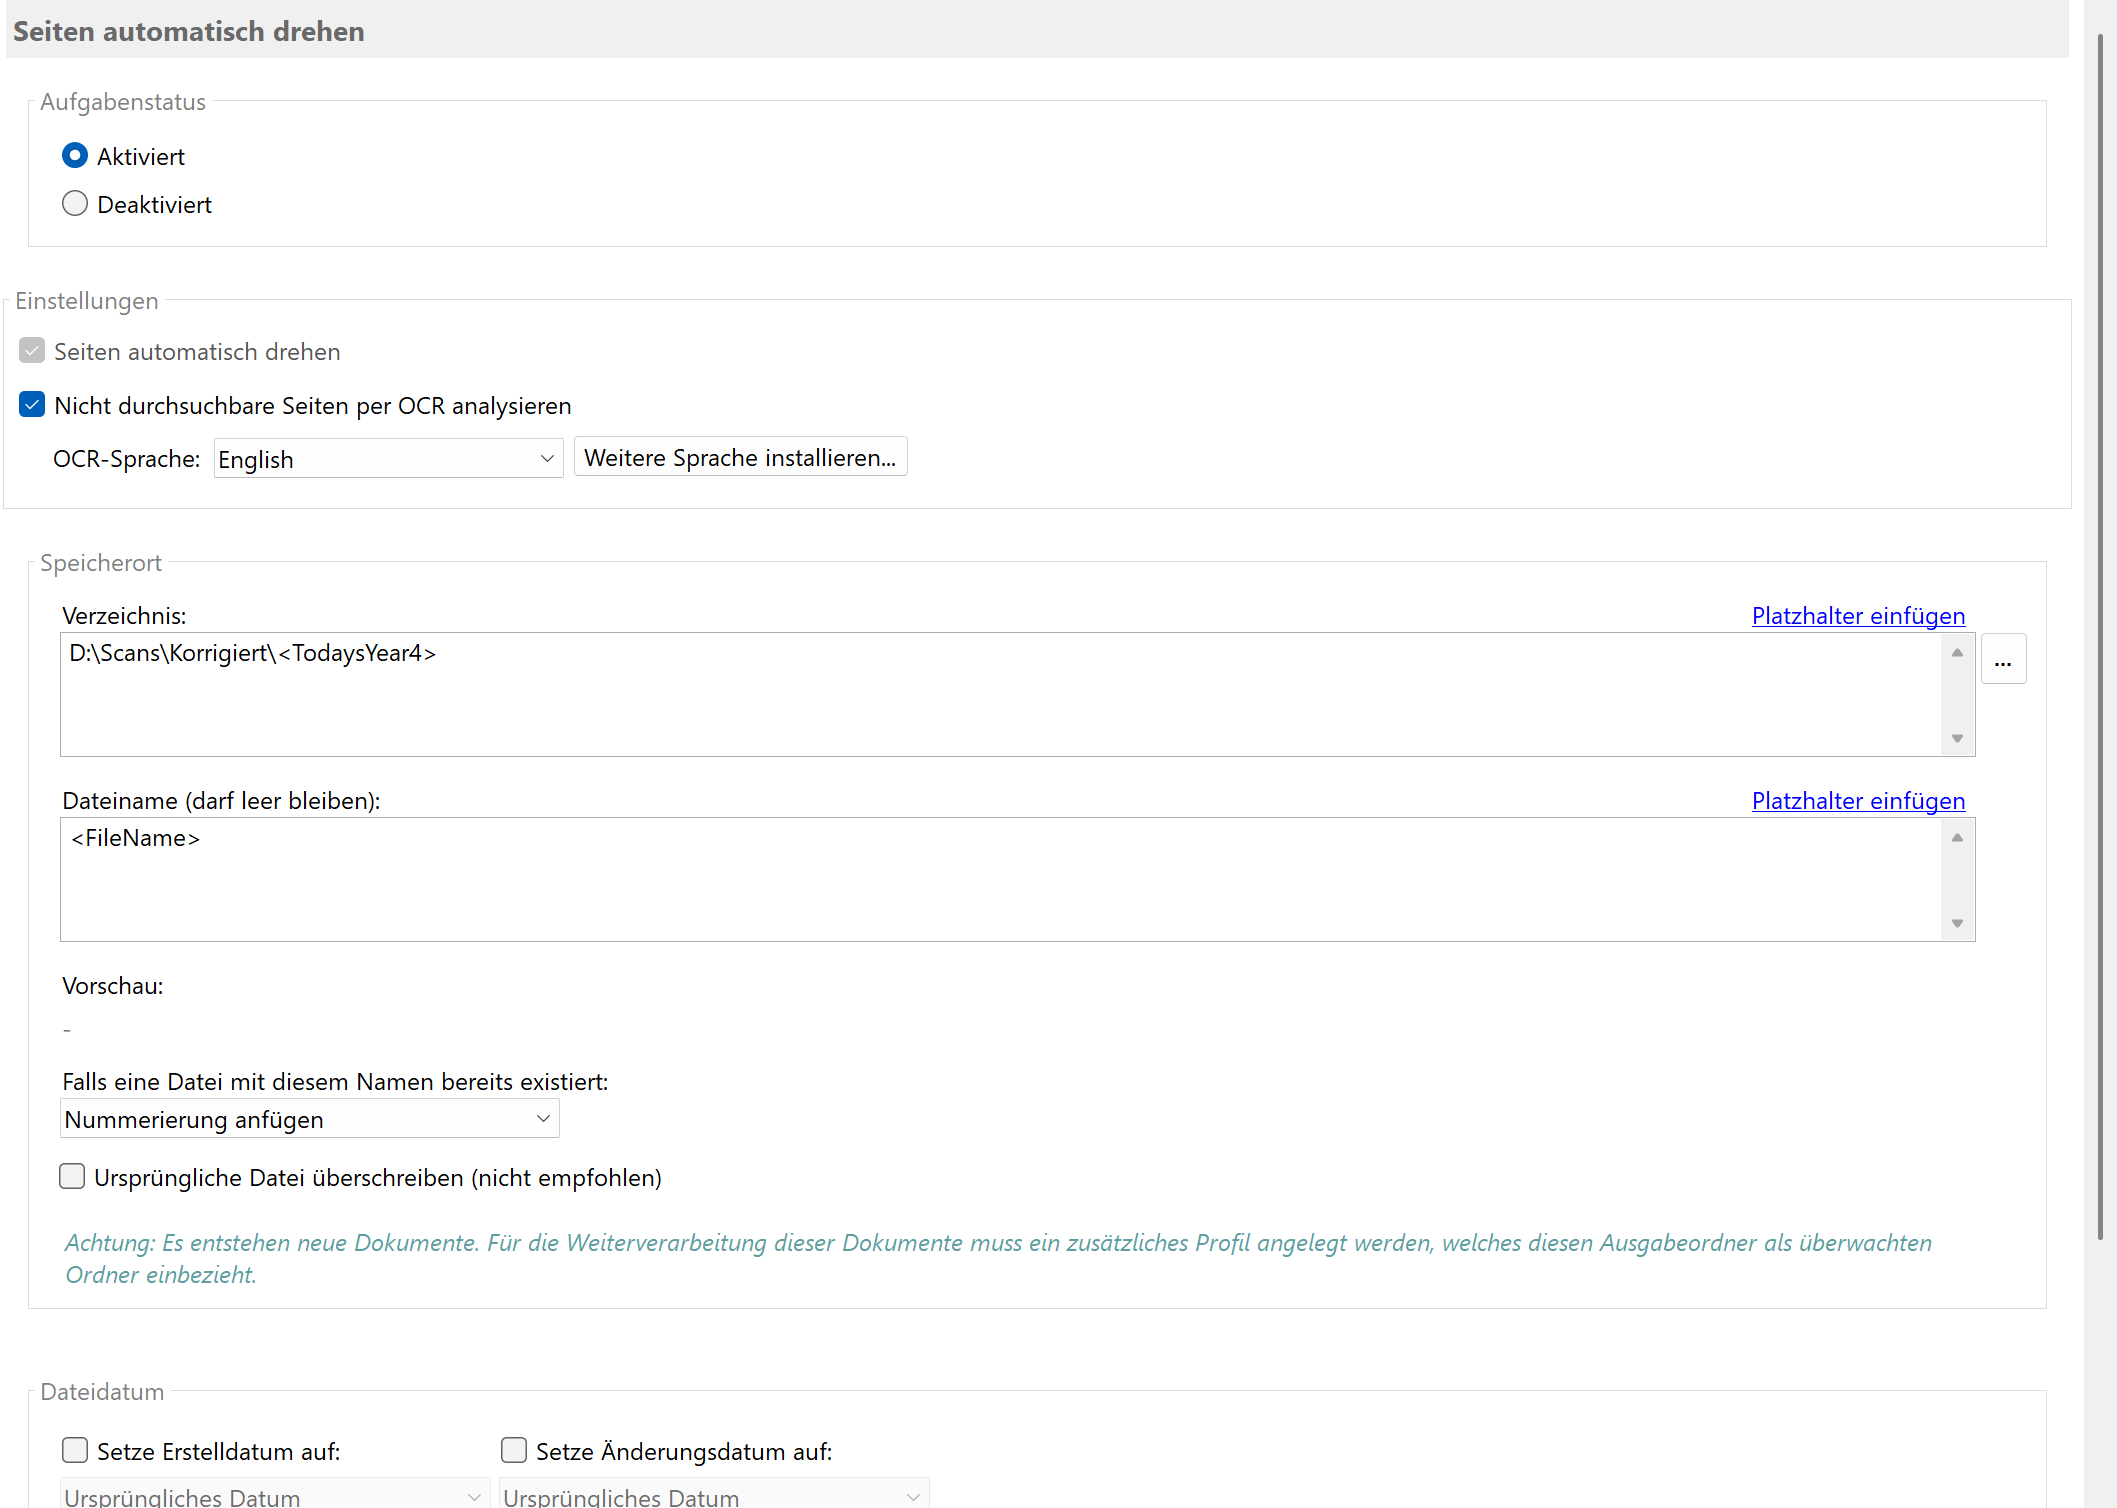Check Setze Änderungsdatum auf
2117x1508 pixels.
click(514, 1451)
